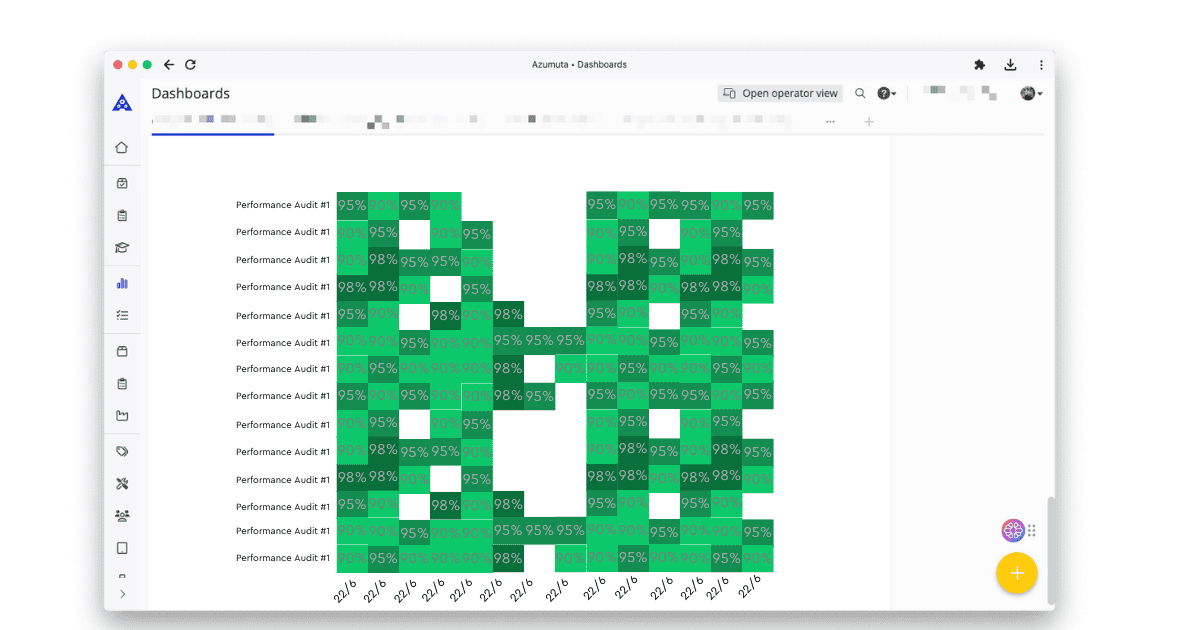Click the tools wrench icon in the sidebar
This screenshot has width=1200, height=630.
pyautogui.click(x=122, y=483)
